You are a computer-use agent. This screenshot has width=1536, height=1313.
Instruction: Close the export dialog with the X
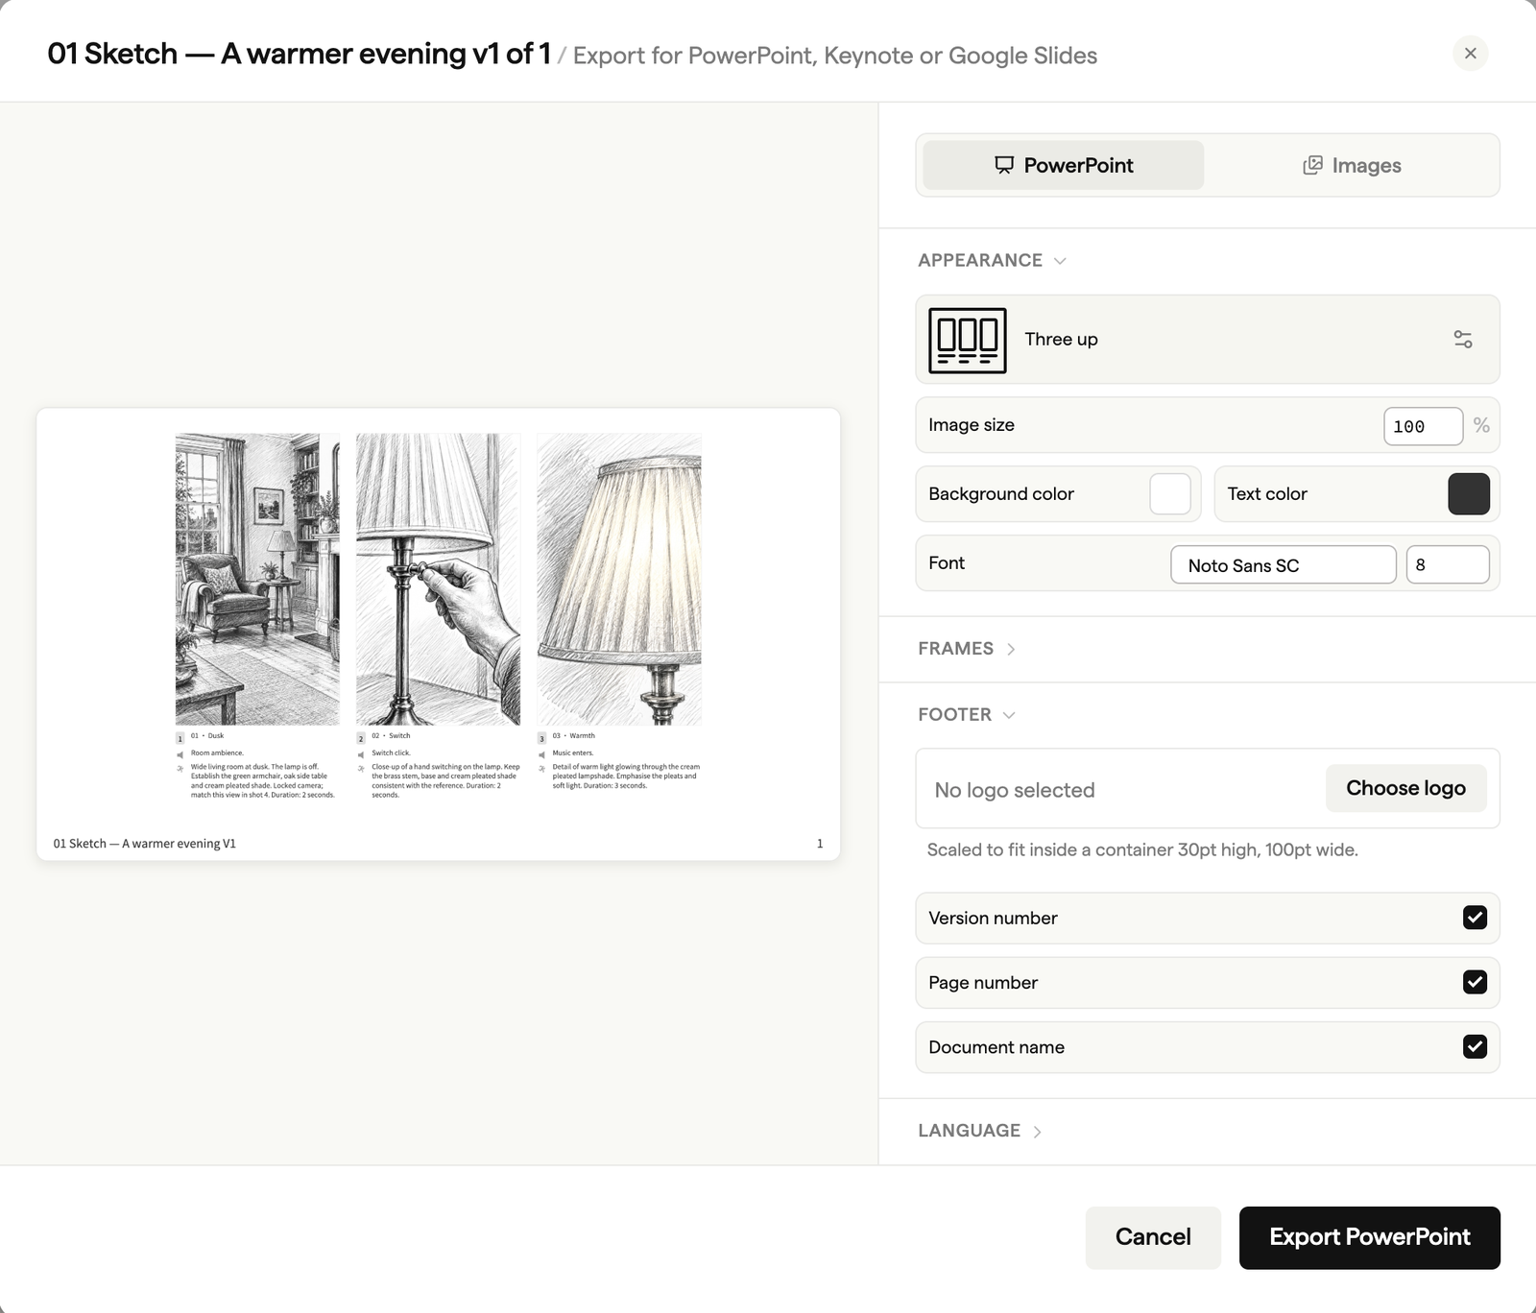point(1470,53)
